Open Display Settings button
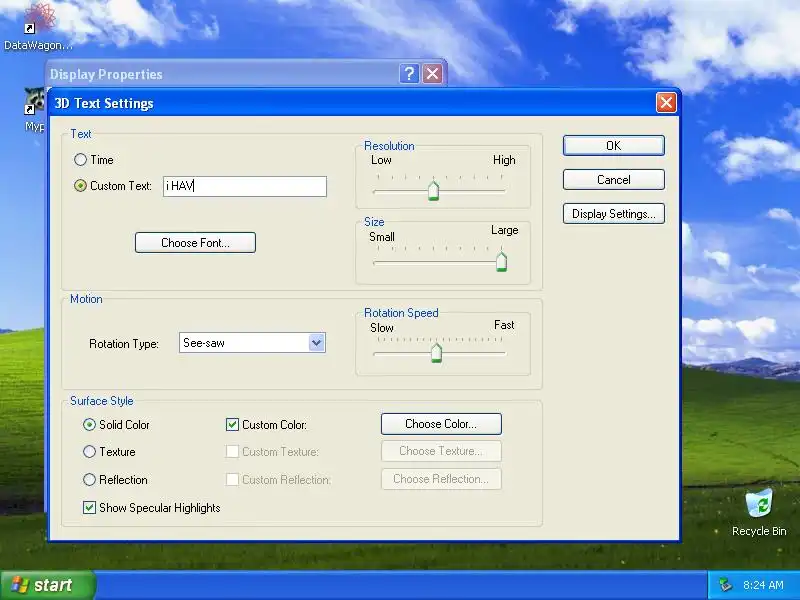This screenshot has width=800, height=600. pyautogui.click(x=614, y=214)
